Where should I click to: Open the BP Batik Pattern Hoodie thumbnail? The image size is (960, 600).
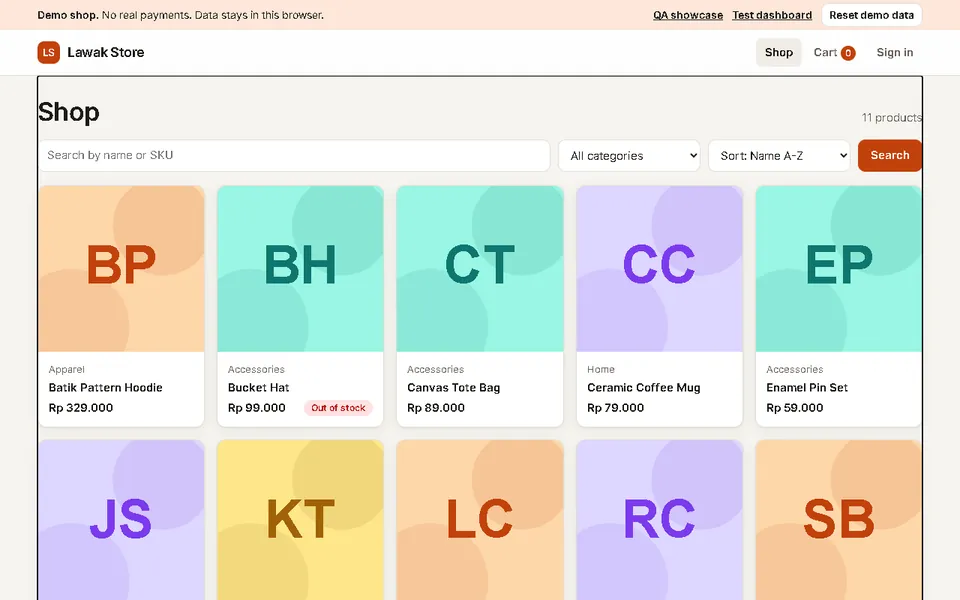click(121, 269)
